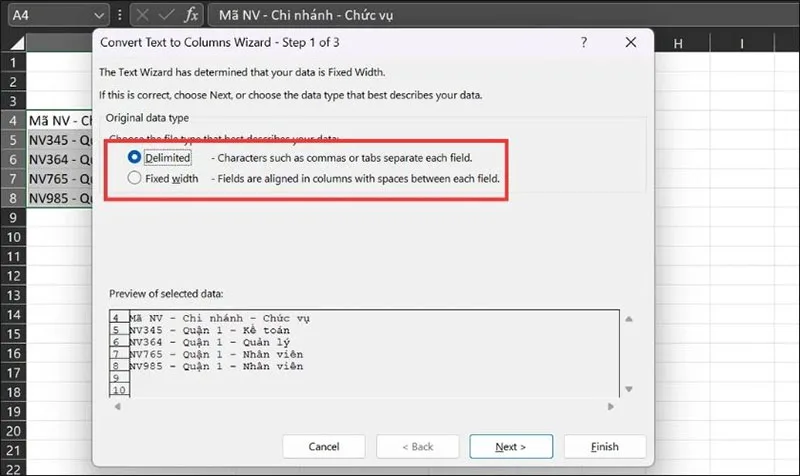This screenshot has height=476, width=800.
Task: Click preview line 'NV345 - Quận 1 - Kế toán'
Action: tap(210, 330)
